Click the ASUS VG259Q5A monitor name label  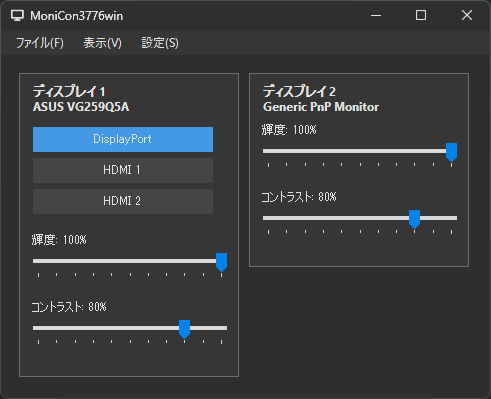tap(81, 107)
